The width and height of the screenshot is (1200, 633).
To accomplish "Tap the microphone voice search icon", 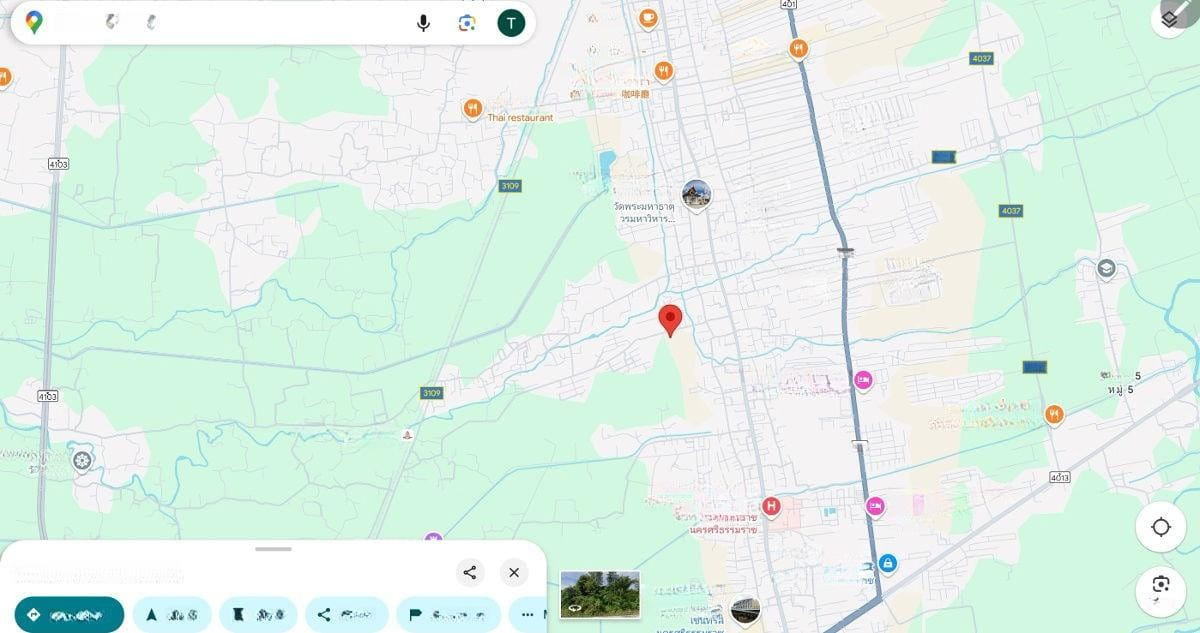I will pos(423,23).
